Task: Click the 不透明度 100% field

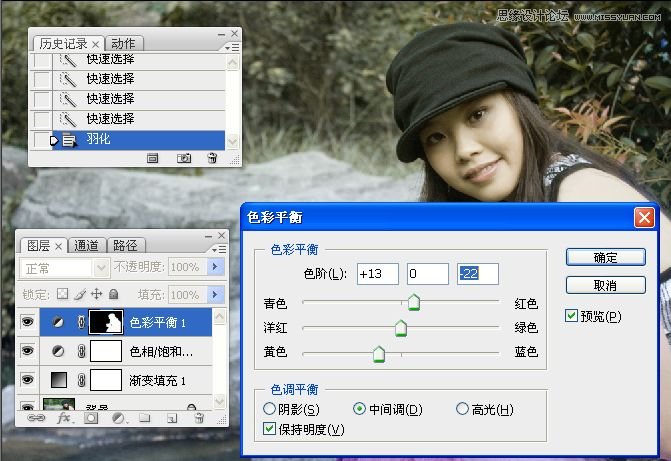Action: point(187,267)
